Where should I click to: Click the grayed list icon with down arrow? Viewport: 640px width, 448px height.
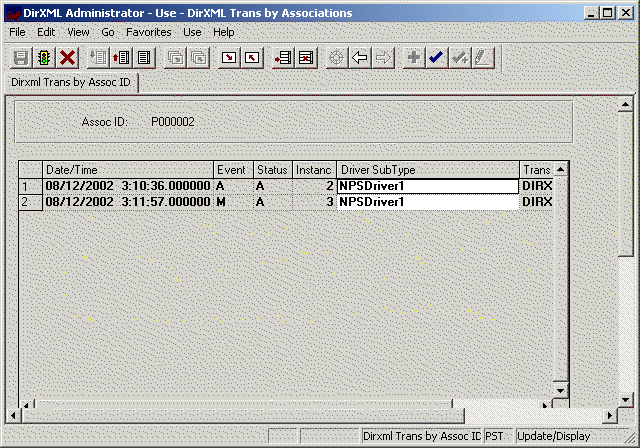point(98,58)
